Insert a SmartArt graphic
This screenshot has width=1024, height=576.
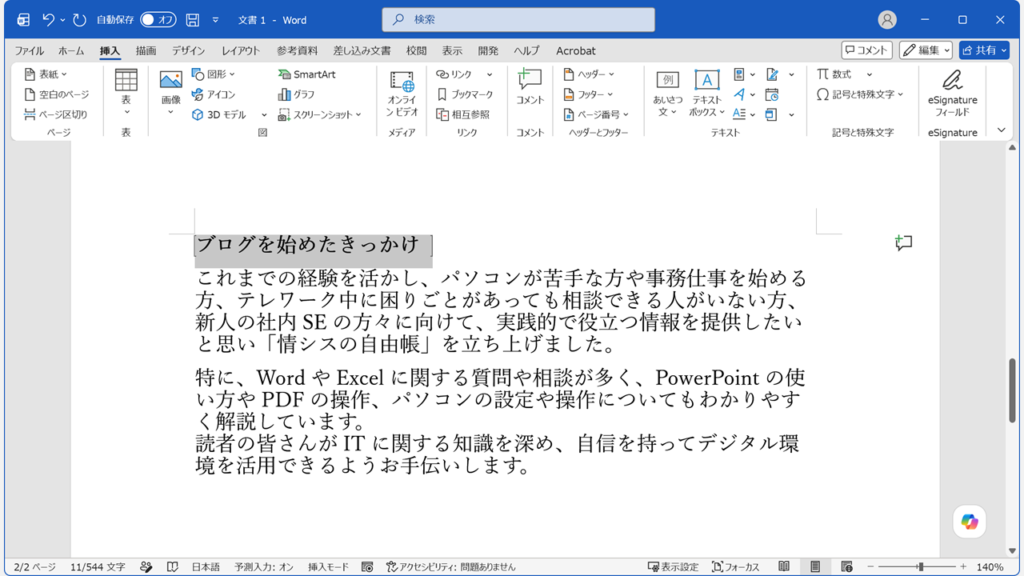click(x=307, y=74)
